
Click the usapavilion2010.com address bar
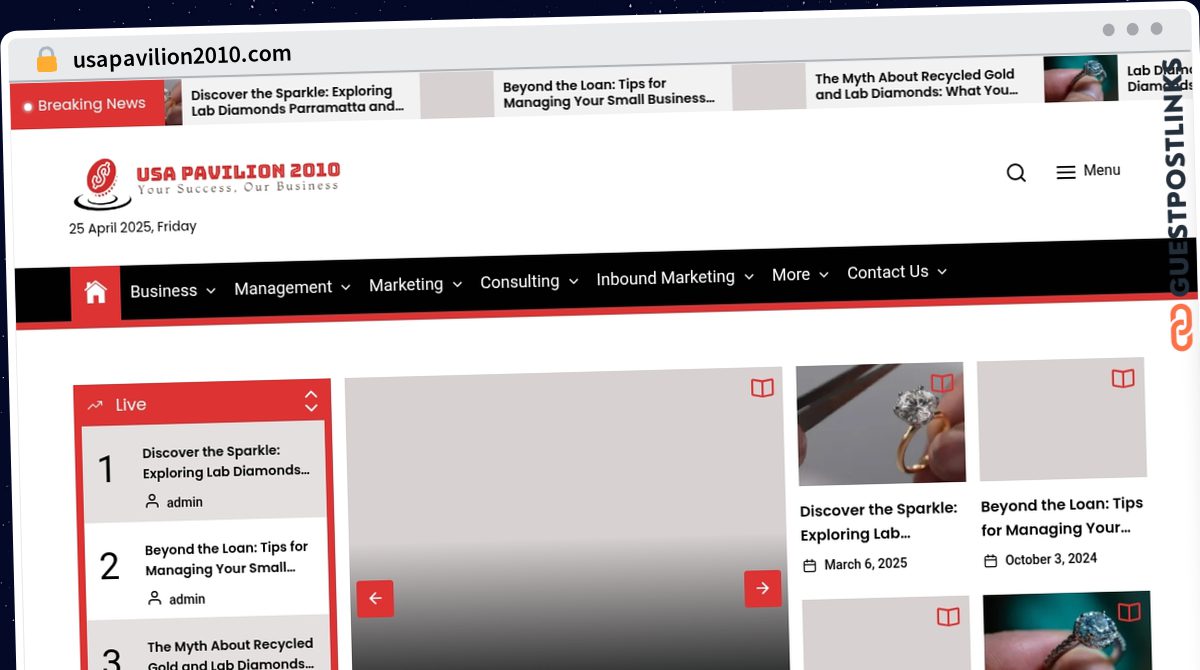click(182, 56)
